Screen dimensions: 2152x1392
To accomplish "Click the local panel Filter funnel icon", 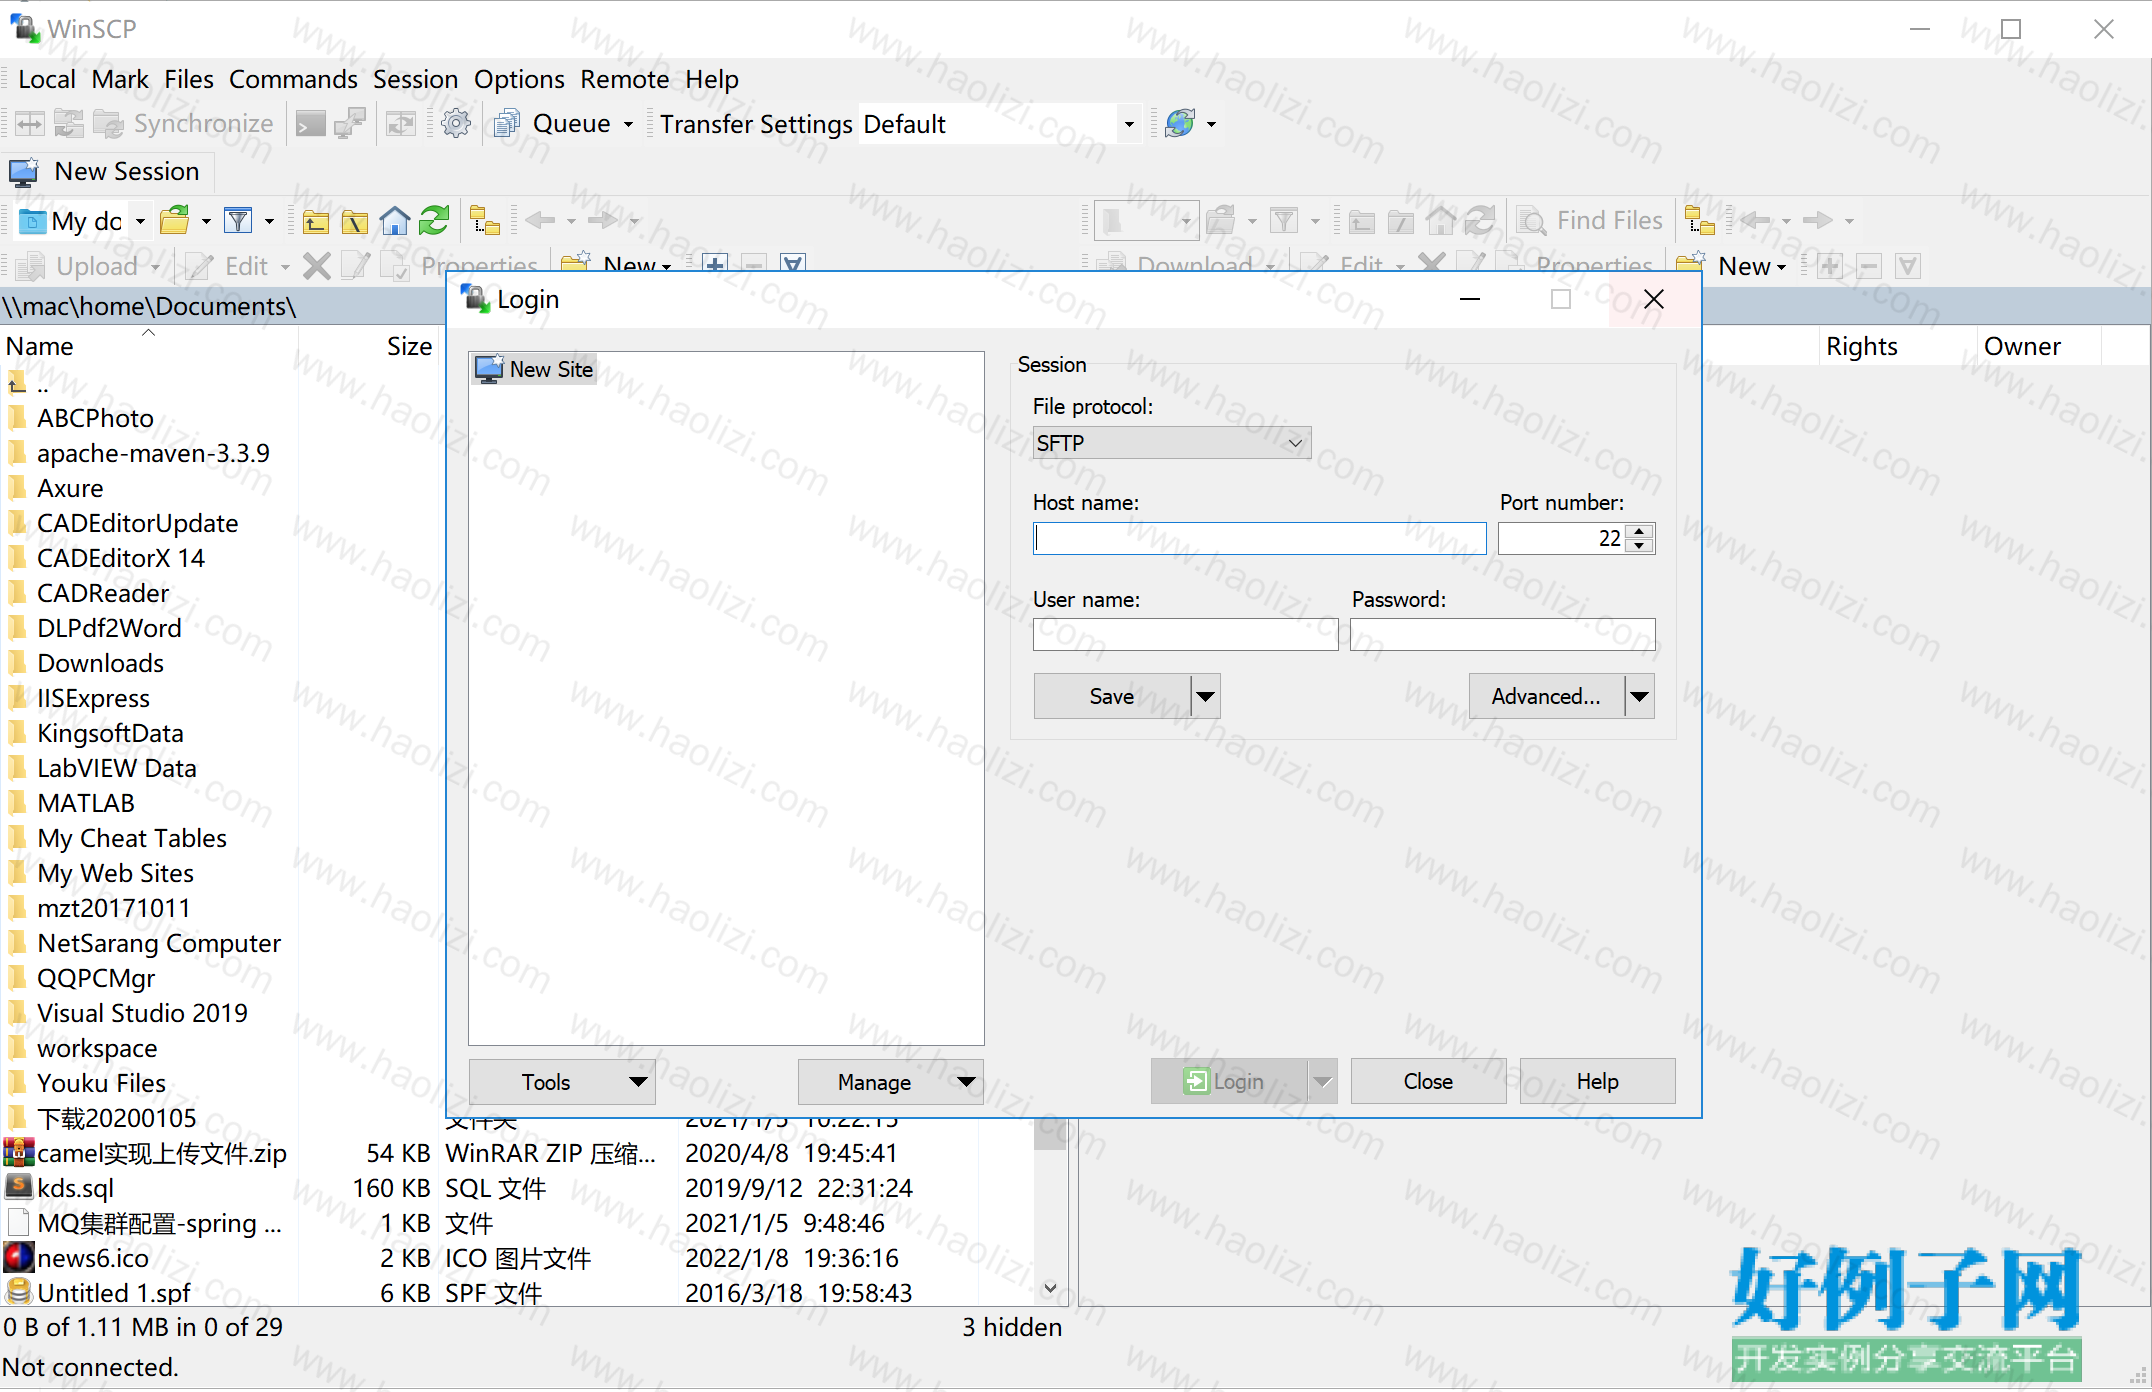I will click(x=238, y=220).
